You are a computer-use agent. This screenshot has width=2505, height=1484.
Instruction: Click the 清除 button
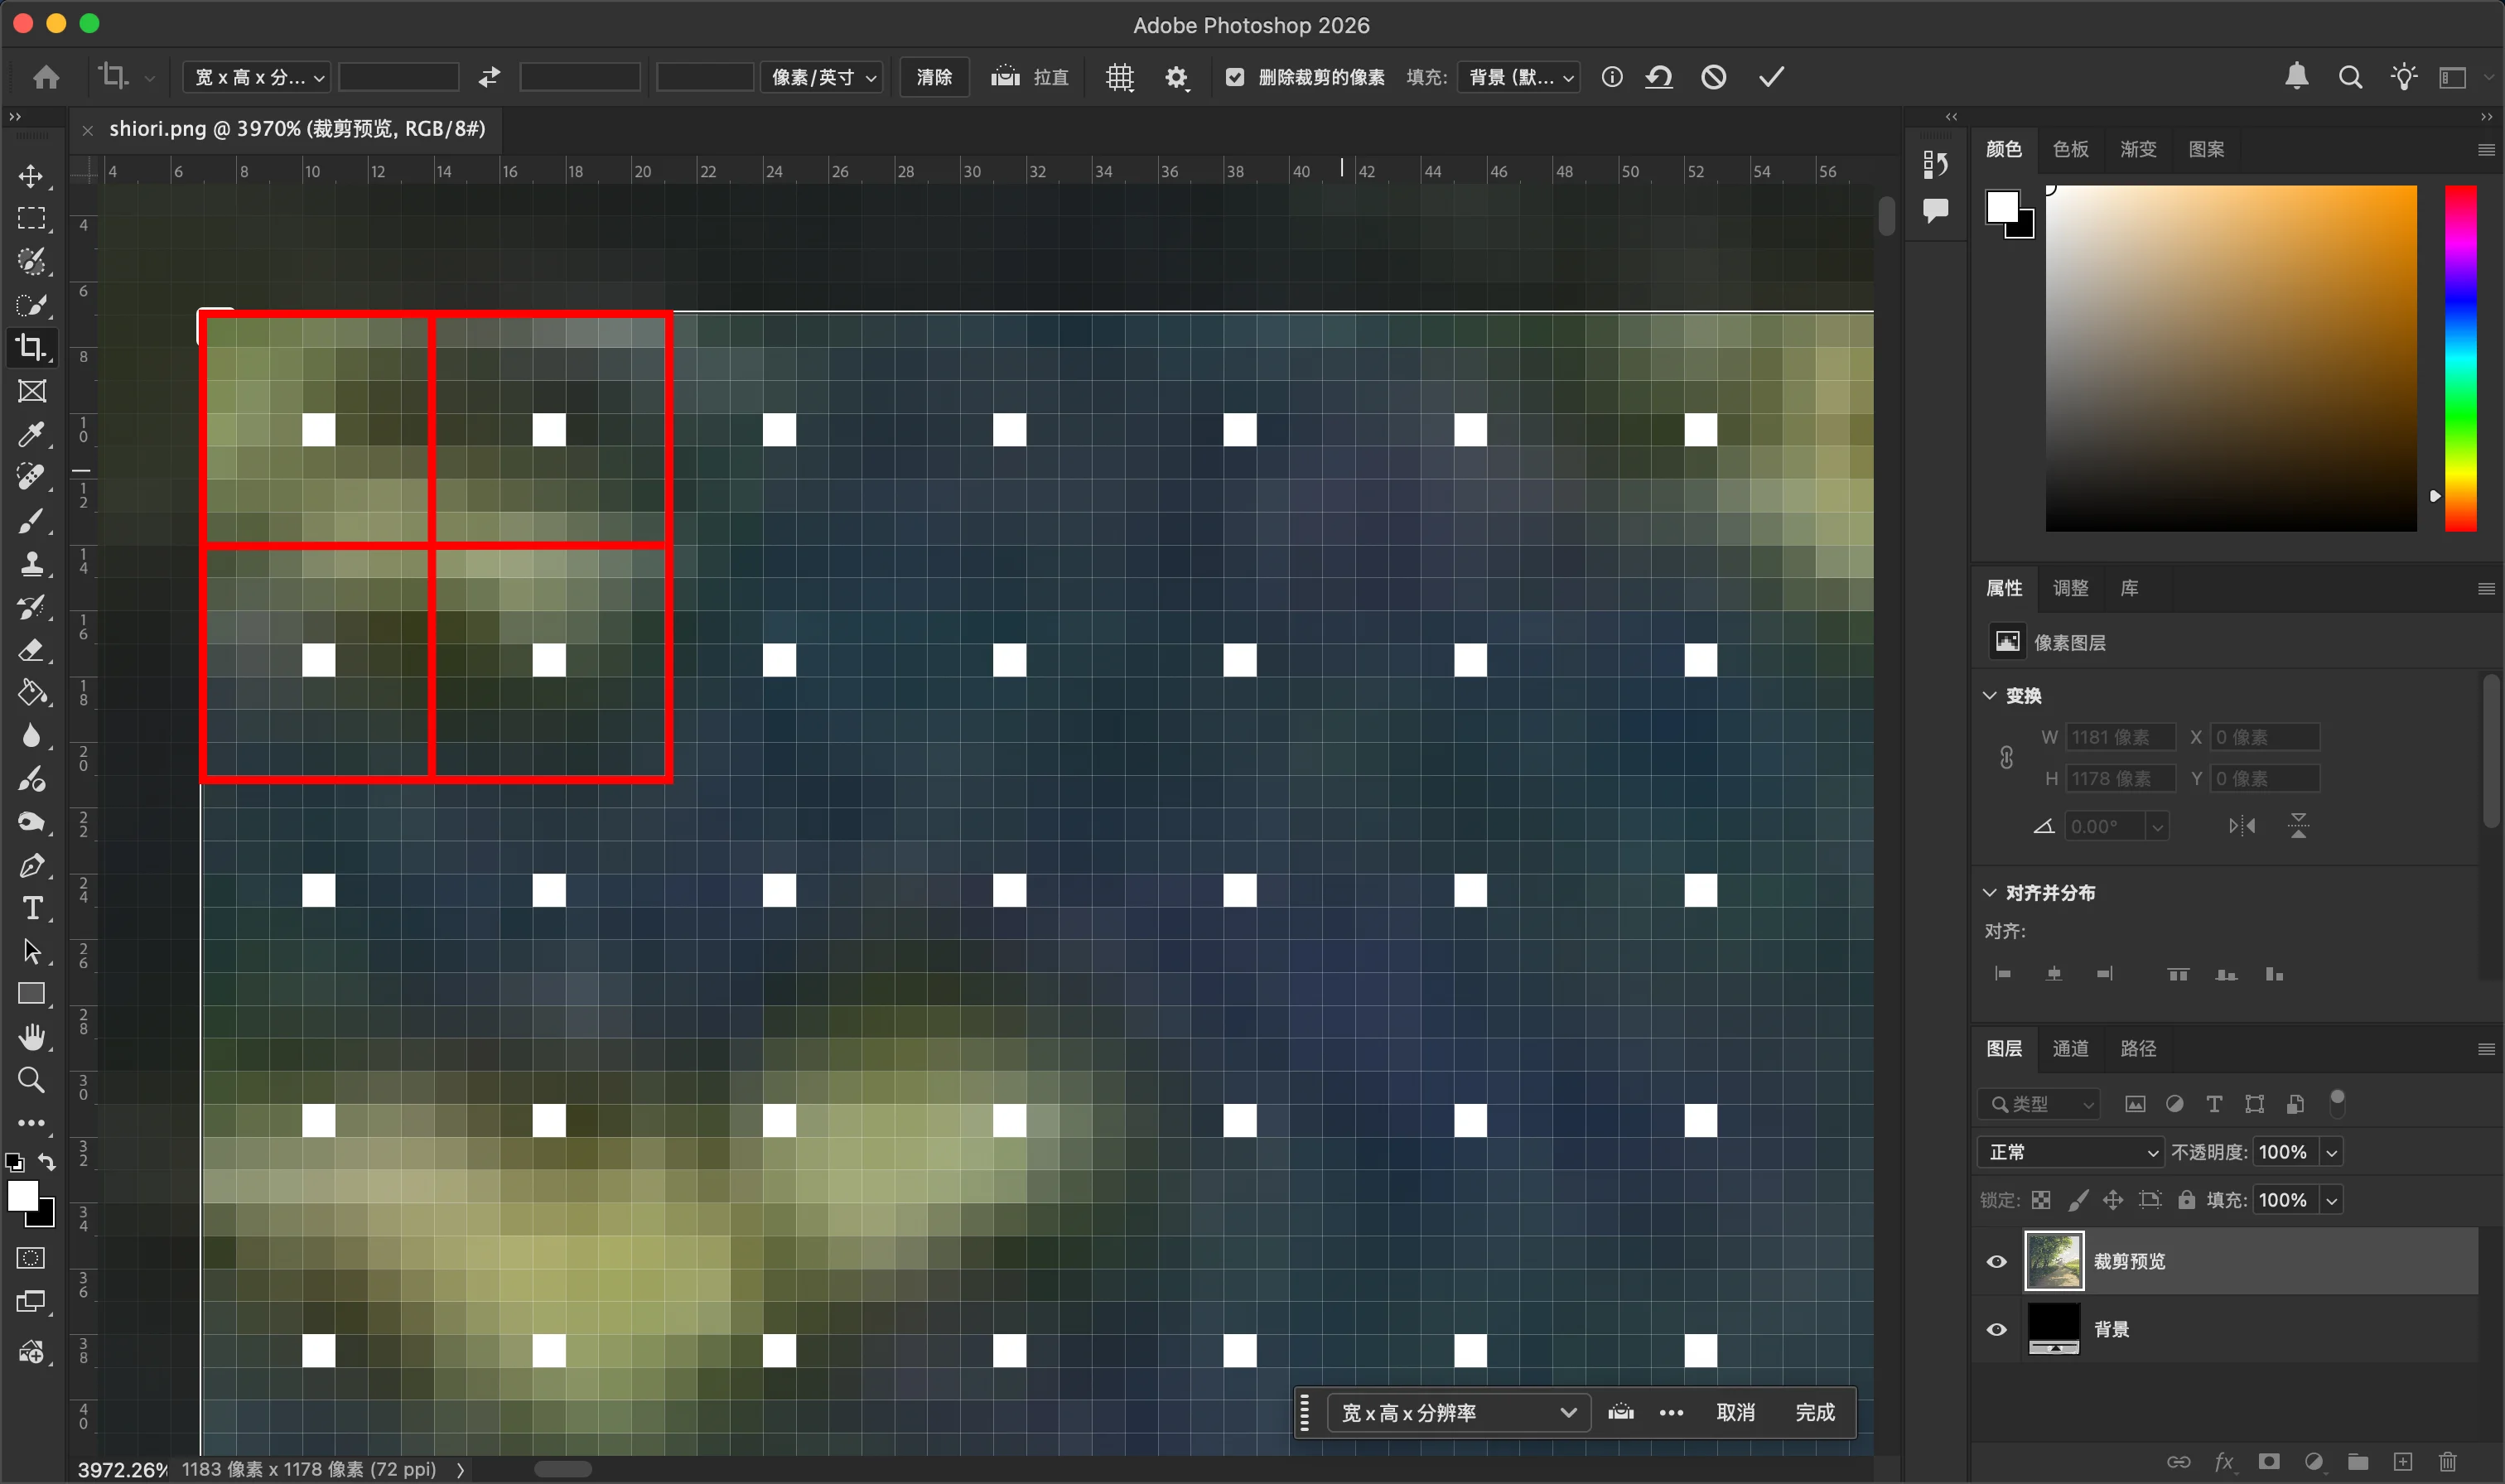click(934, 77)
